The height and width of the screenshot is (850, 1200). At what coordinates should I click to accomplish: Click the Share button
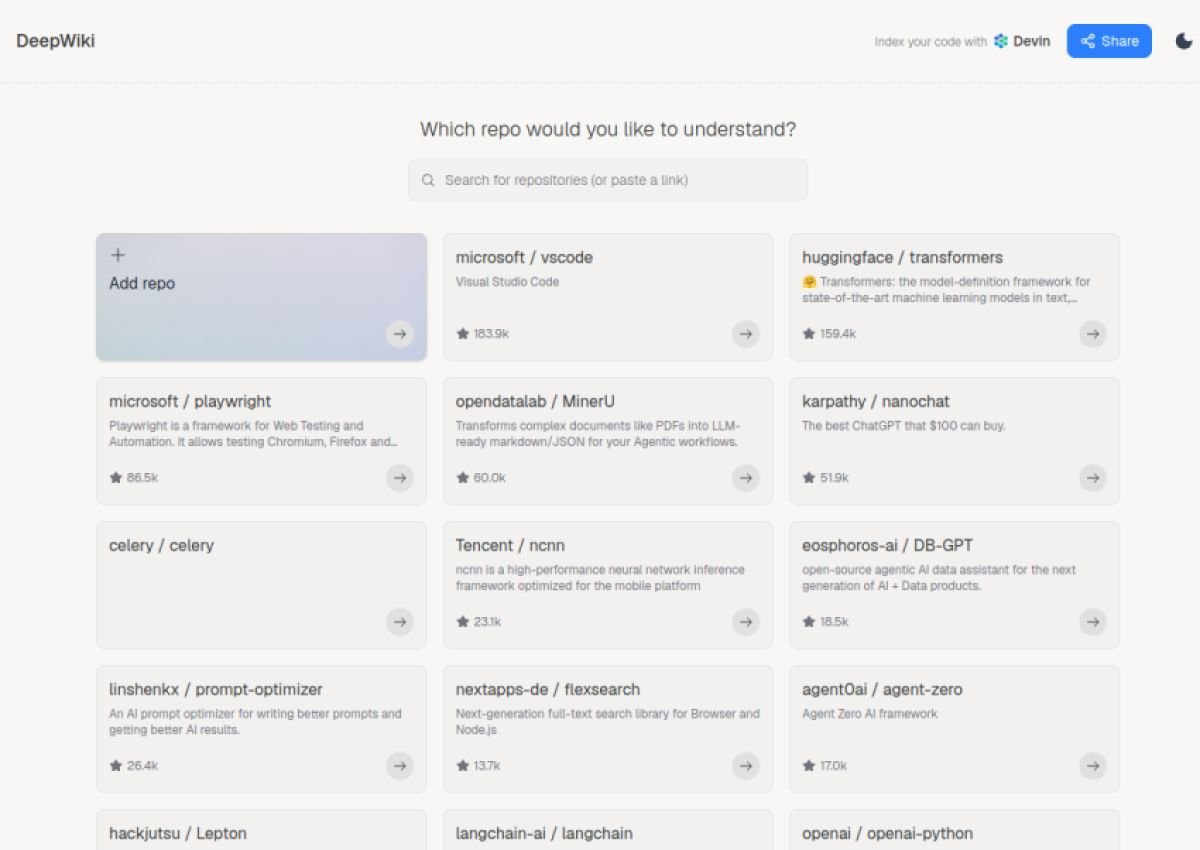pyautogui.click(x=1109, y=41)
